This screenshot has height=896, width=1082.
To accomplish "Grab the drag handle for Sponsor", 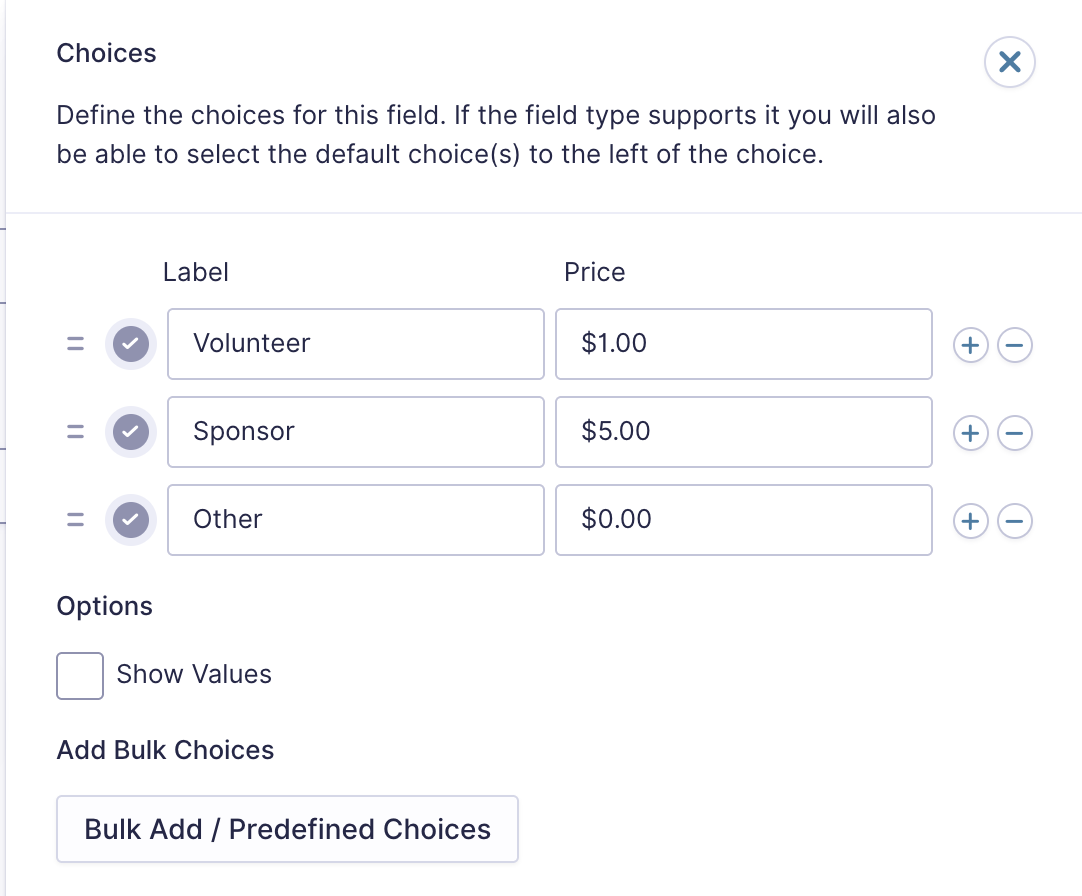I will pos(75,432).
